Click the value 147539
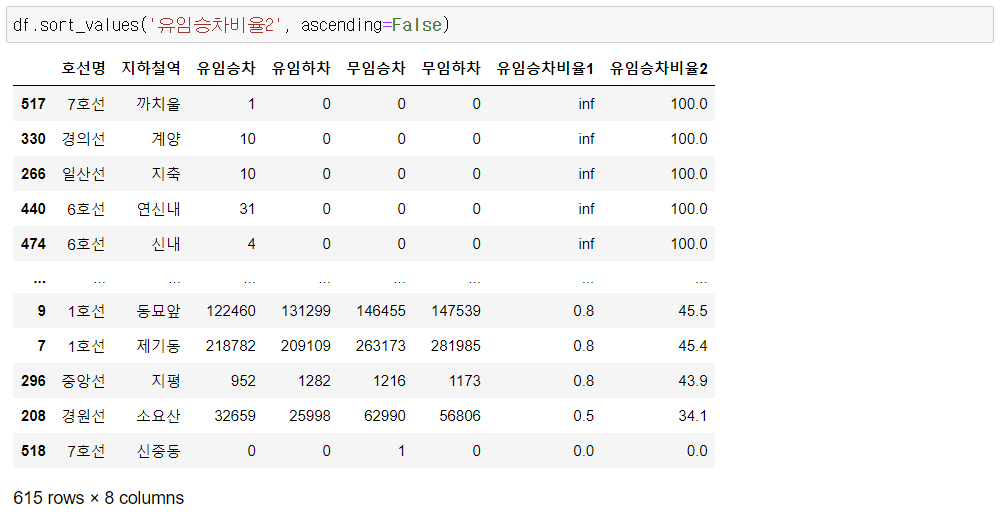This screenshot has height=512, width=1003. pos(456,311)
